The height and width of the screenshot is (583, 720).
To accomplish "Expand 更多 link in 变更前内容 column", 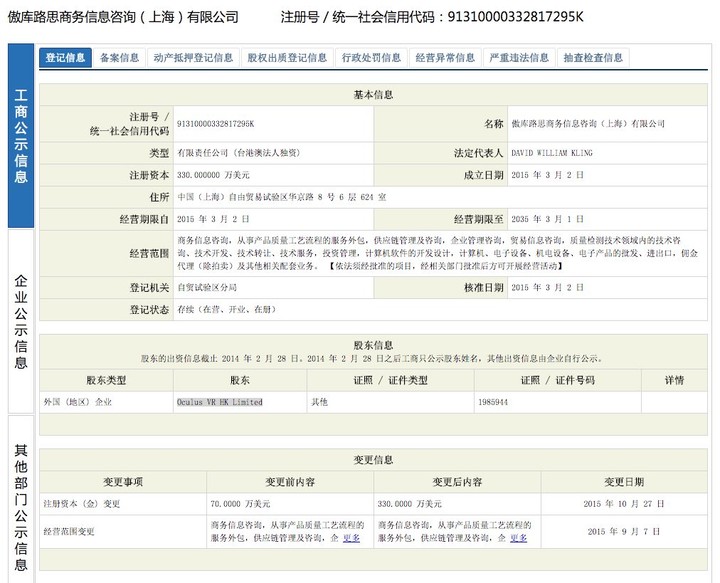I will pyautogui.click(x=351, y=538).
